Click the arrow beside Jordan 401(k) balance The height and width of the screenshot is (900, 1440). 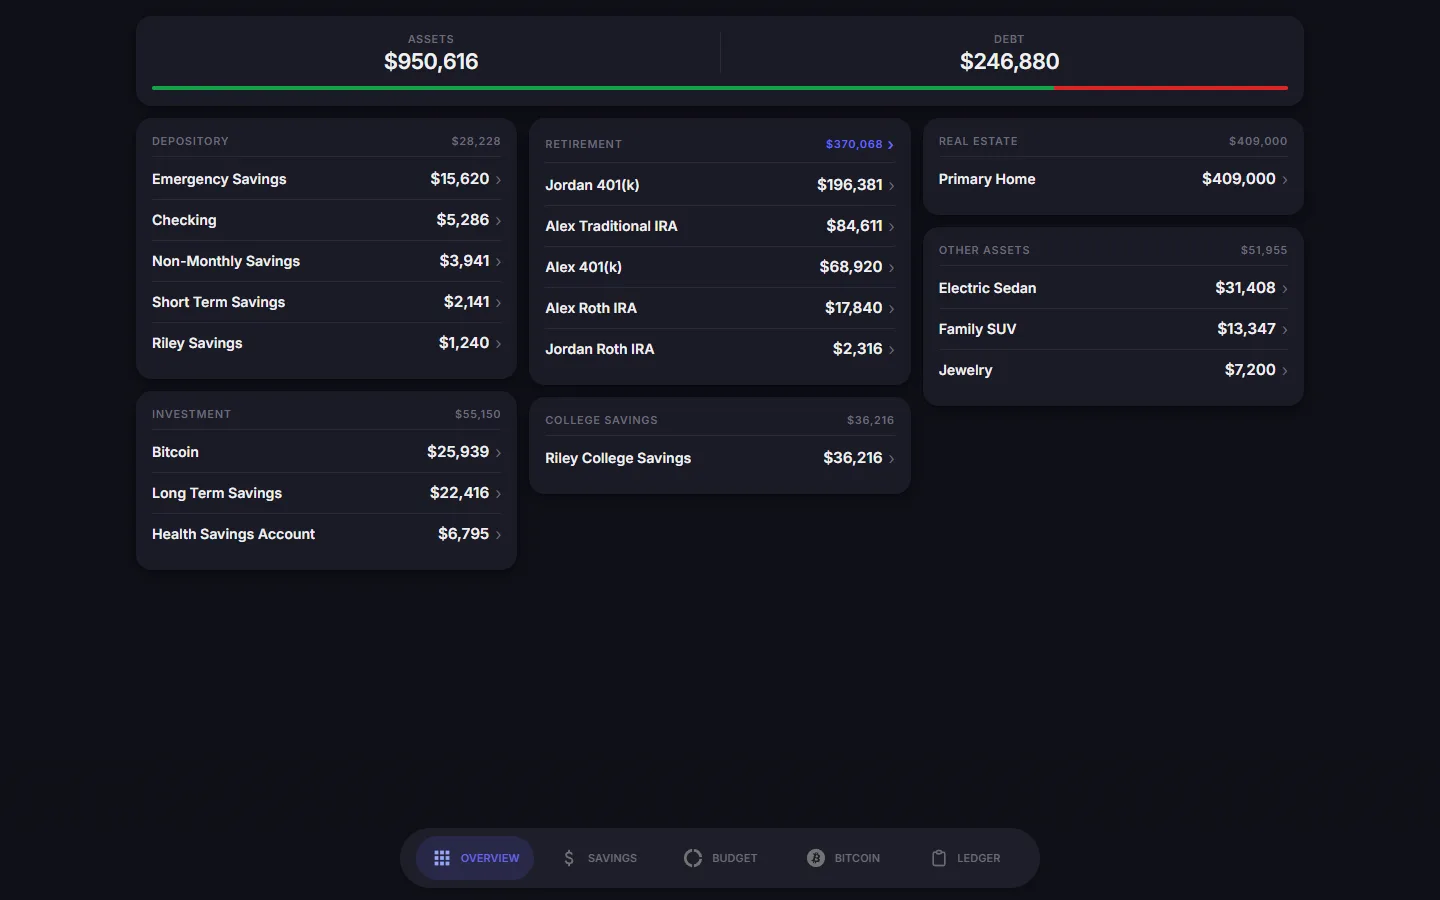891,186
